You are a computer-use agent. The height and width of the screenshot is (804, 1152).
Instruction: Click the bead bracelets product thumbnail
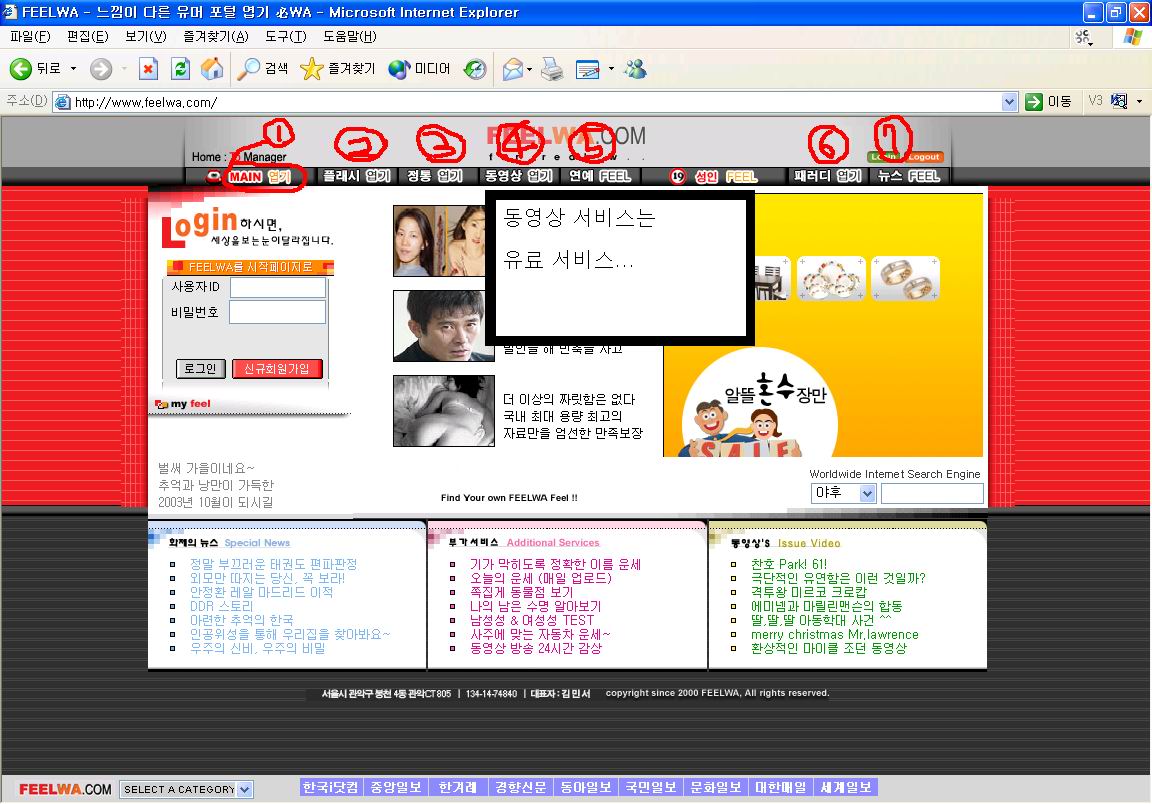(x=832, y=279)
